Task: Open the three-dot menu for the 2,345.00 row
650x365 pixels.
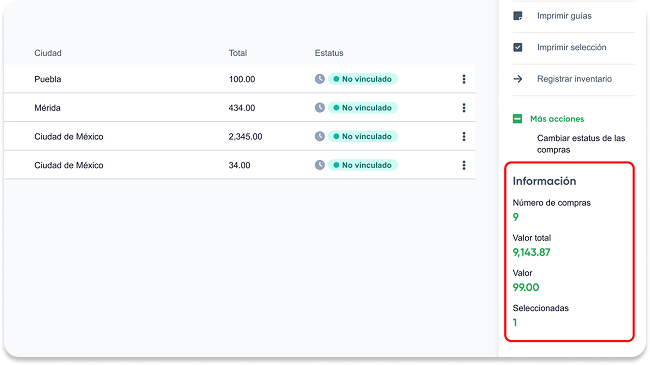Action: pos(464,136)
